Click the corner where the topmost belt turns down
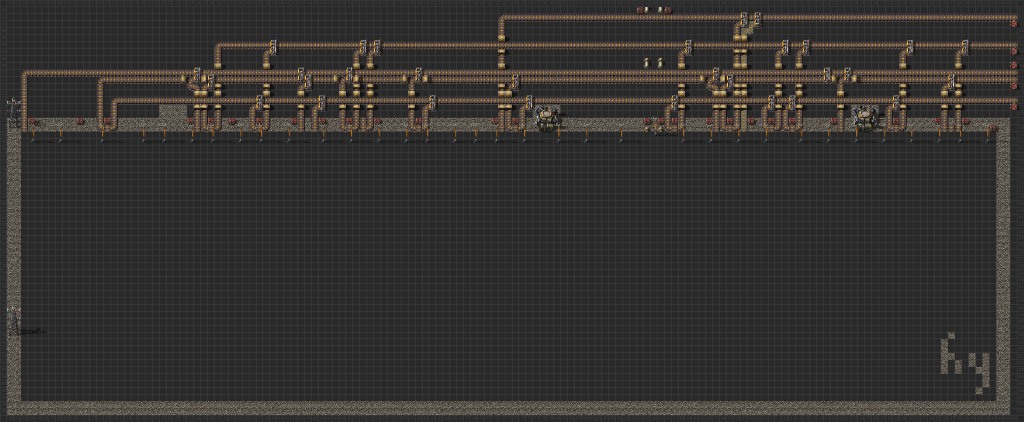This screenshot has width=1024, height=422. (x=502, y=20)
